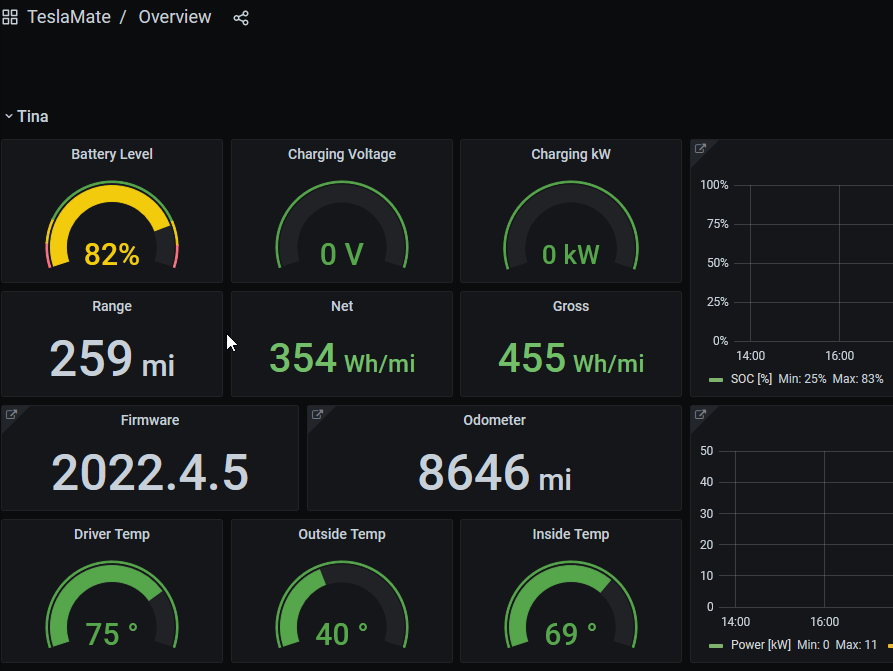Screen dimensions: 893x671
Task: Click the 2022.4.5 firmware version value
Action: 150,472
